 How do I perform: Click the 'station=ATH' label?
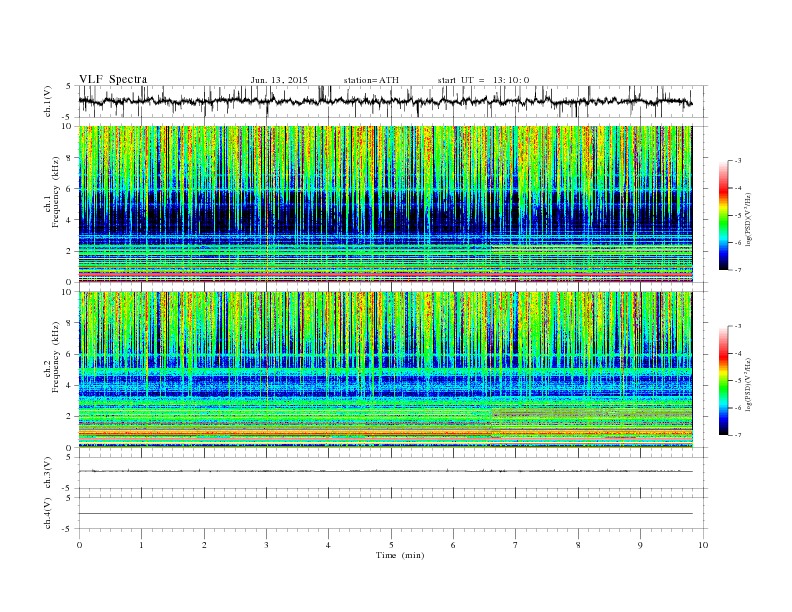371,80
